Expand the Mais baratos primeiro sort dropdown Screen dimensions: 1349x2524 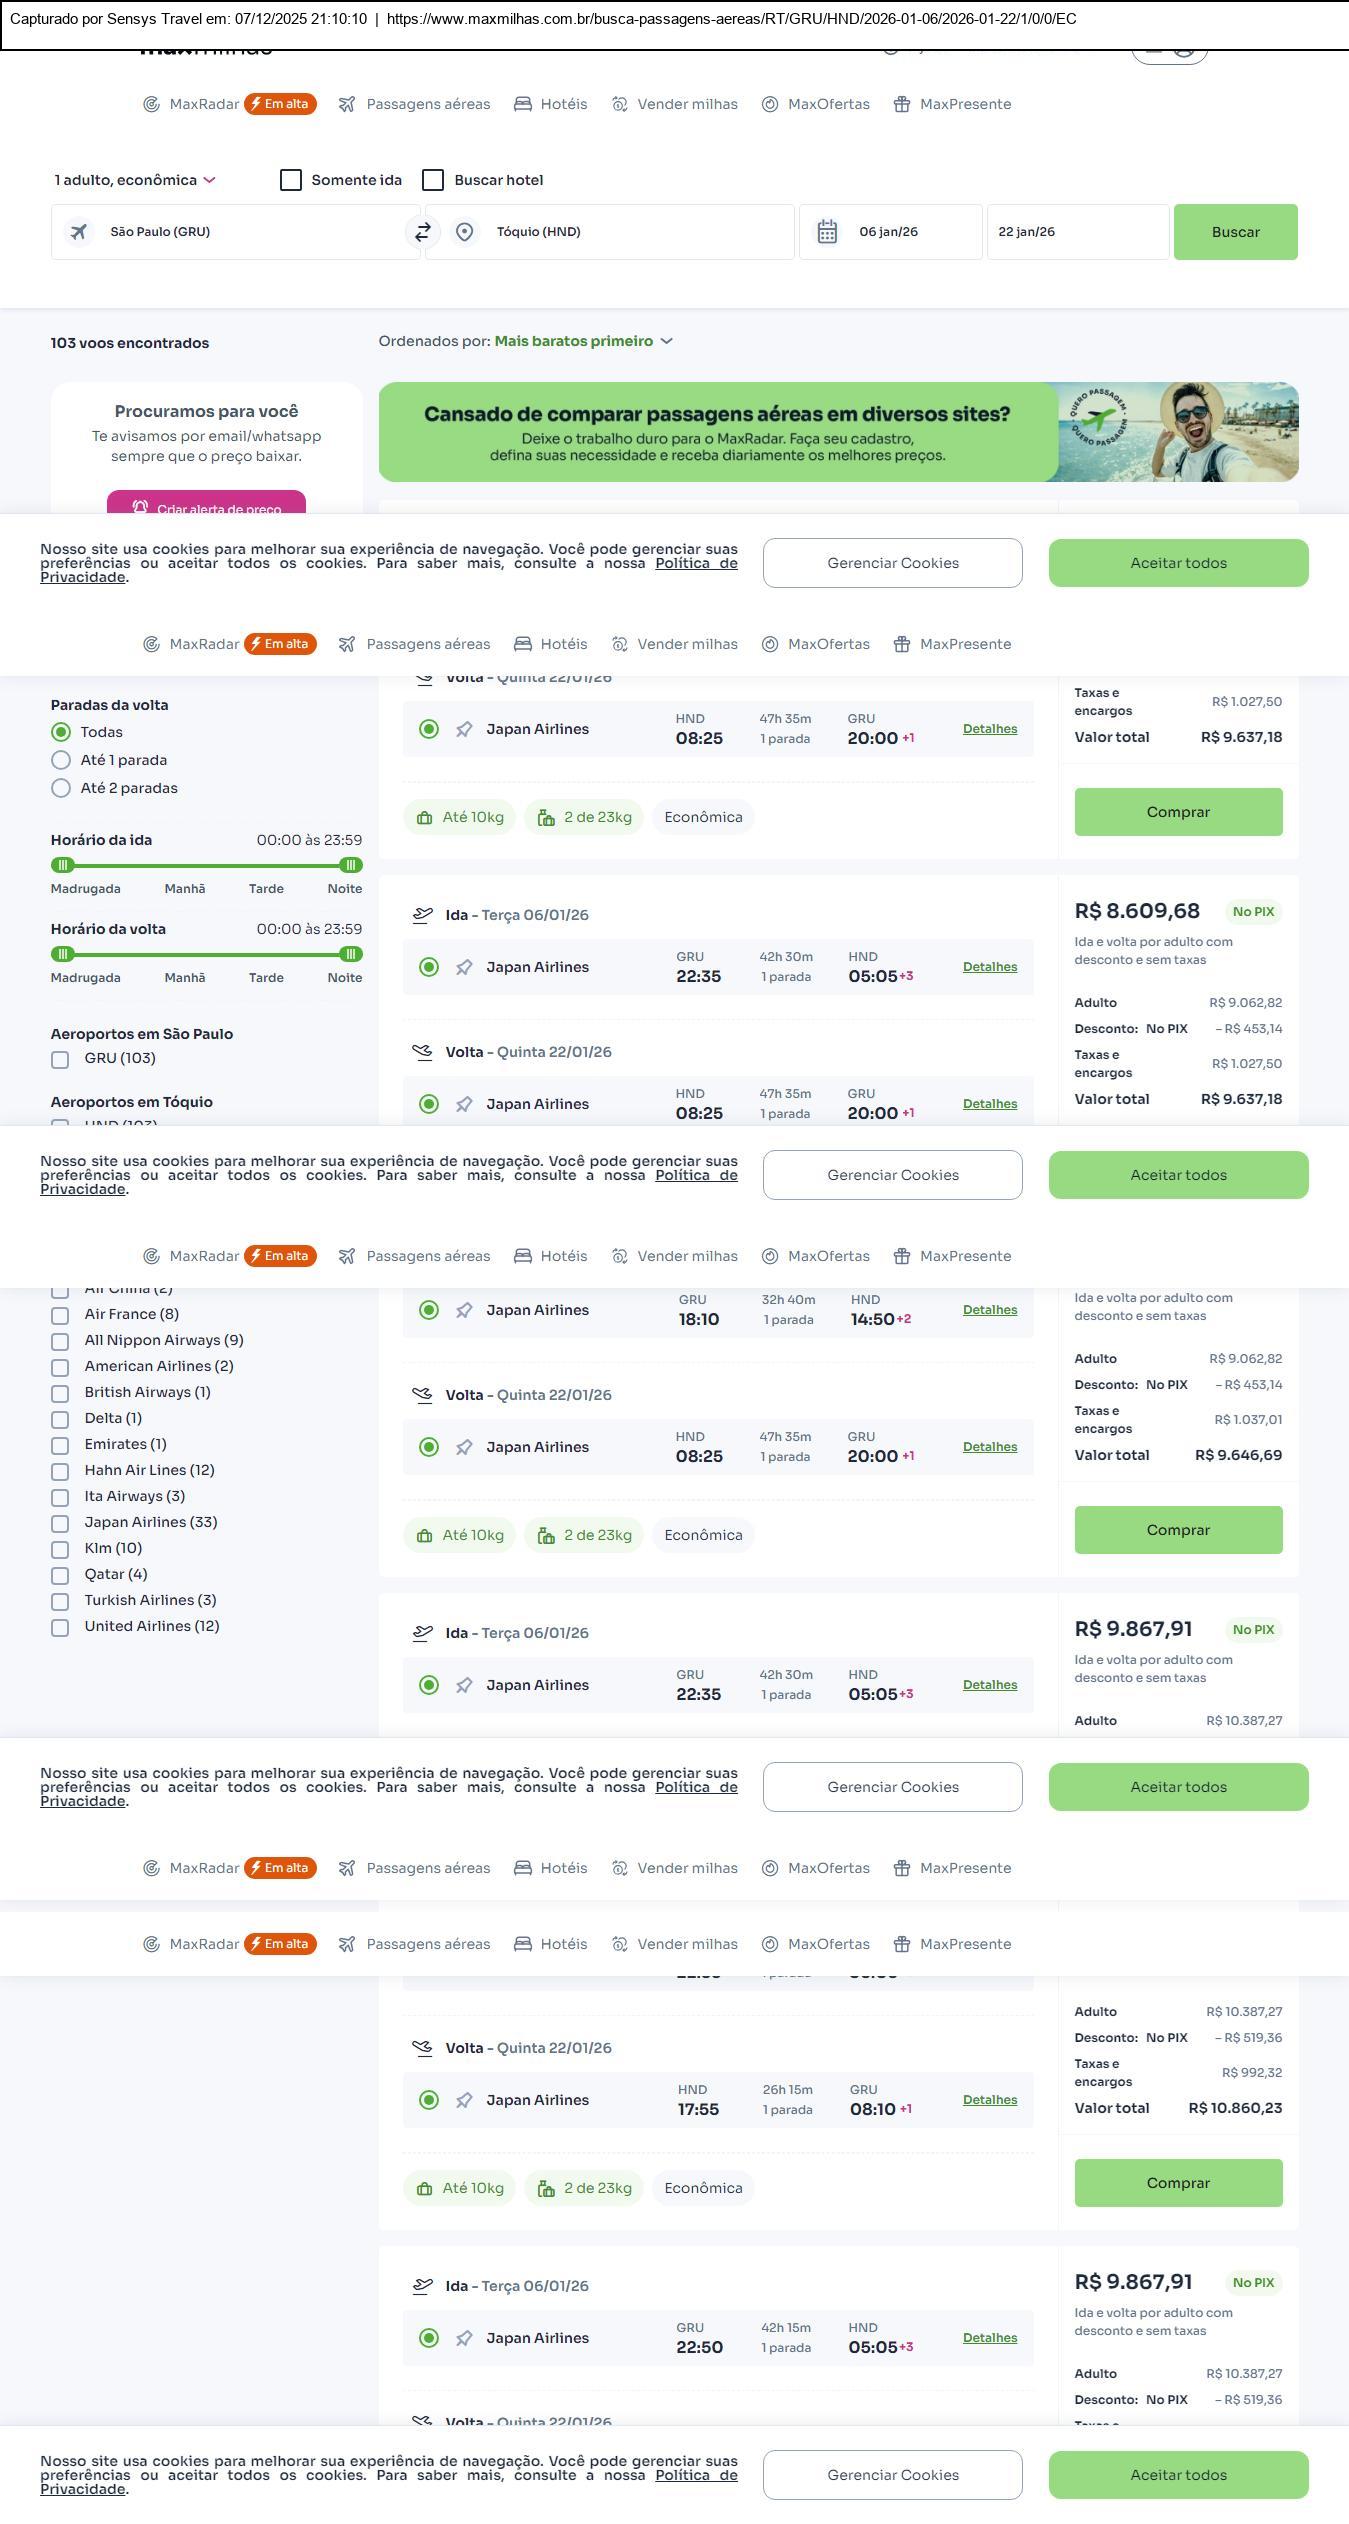(x=583, y=341)
